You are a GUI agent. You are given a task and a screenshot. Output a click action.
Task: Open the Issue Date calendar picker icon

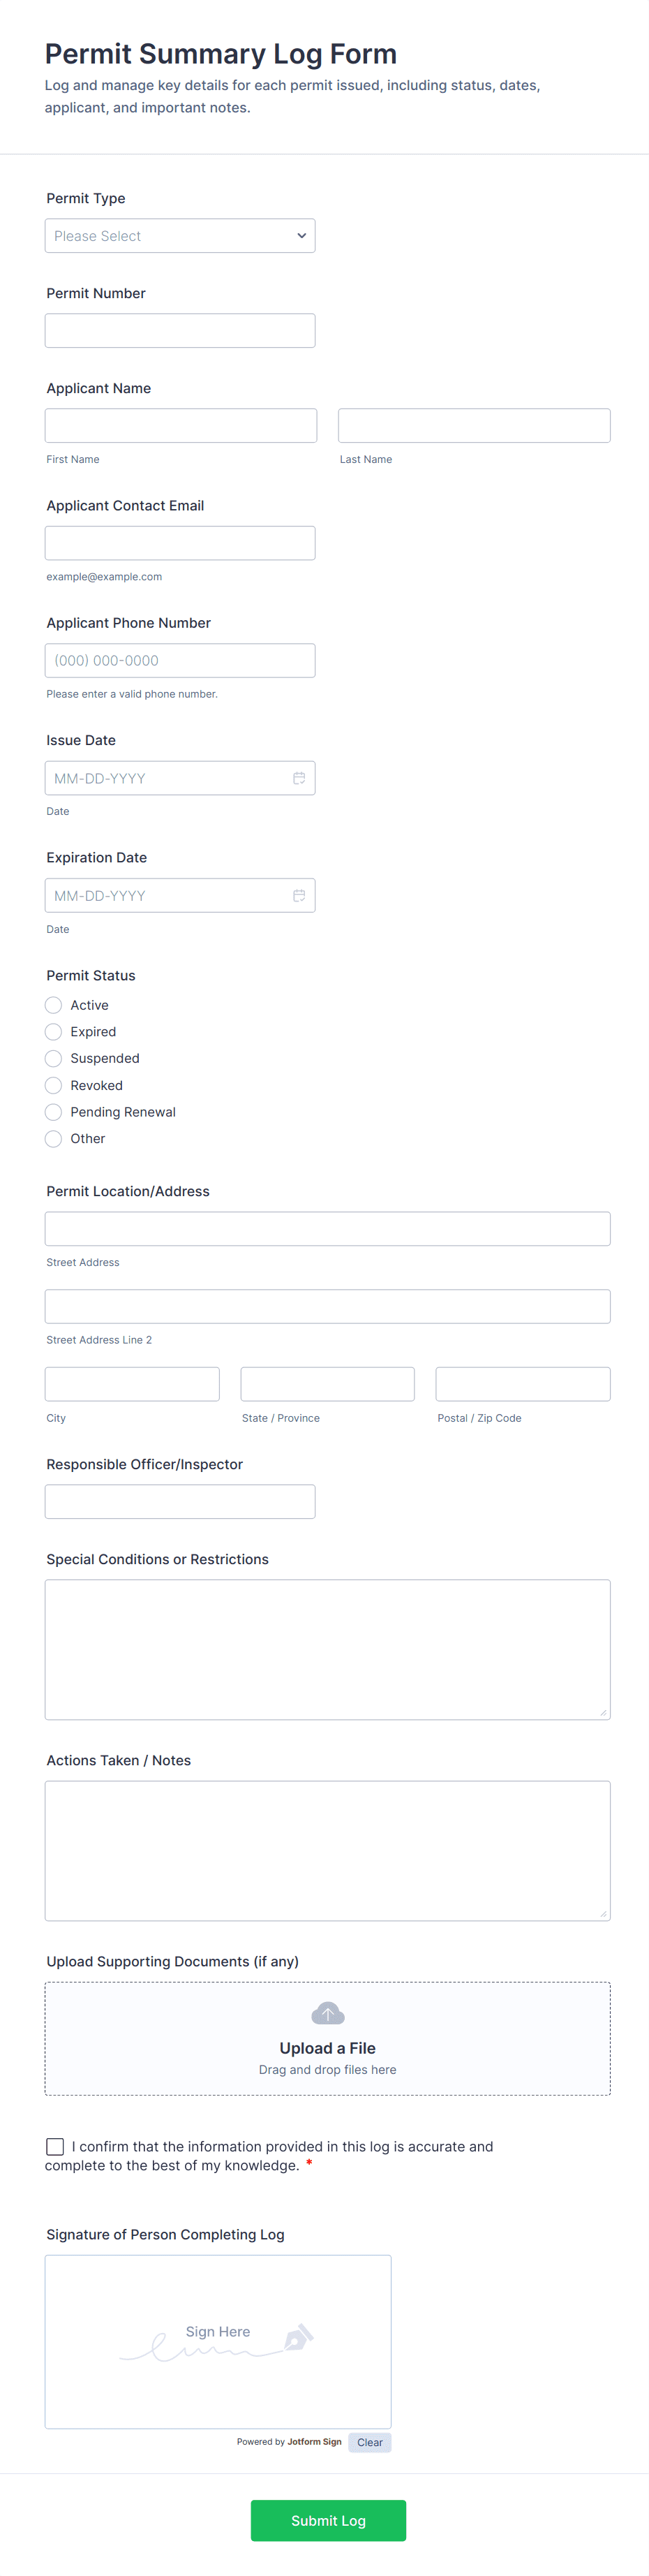click(299, 777)
